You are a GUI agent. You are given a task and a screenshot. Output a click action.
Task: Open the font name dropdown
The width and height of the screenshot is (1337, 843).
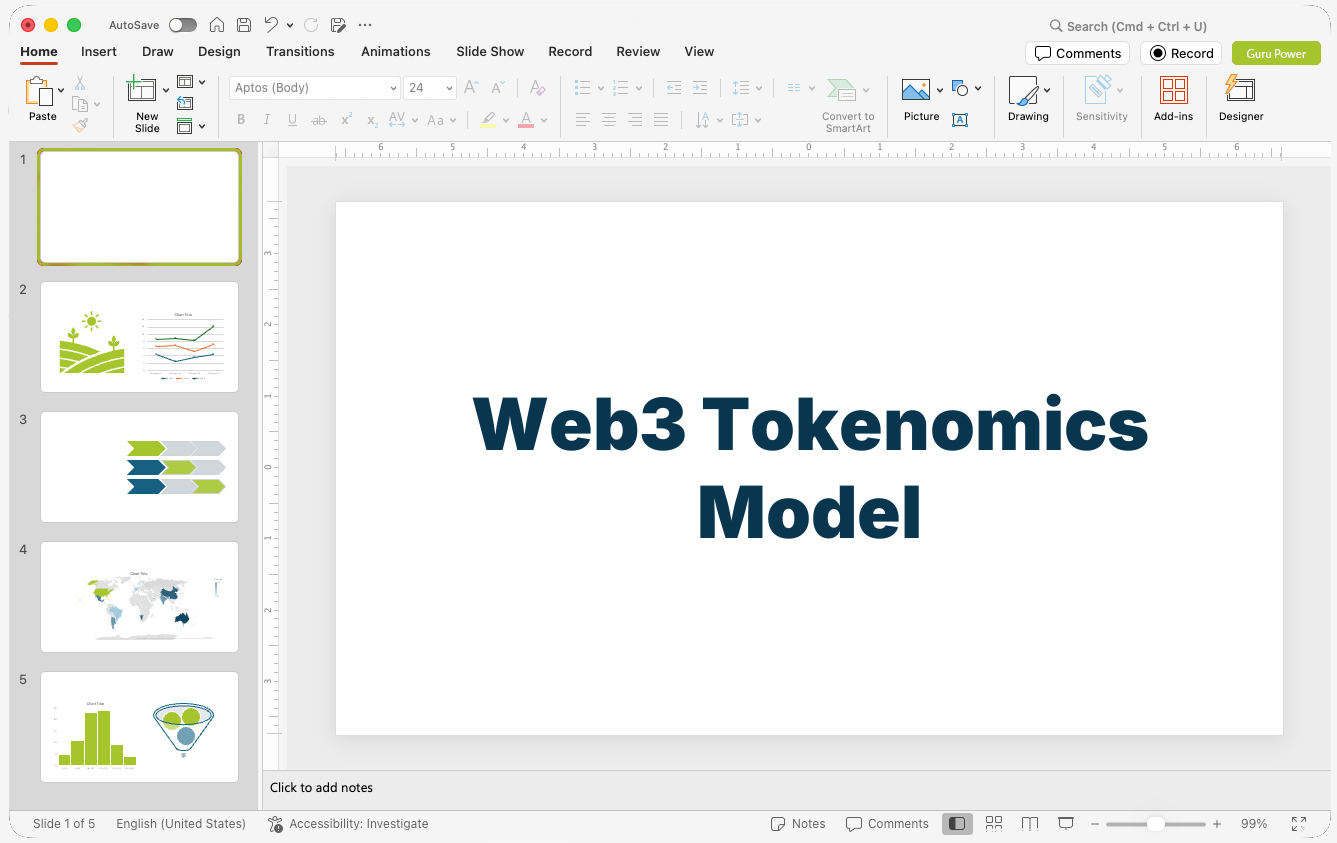393,88
